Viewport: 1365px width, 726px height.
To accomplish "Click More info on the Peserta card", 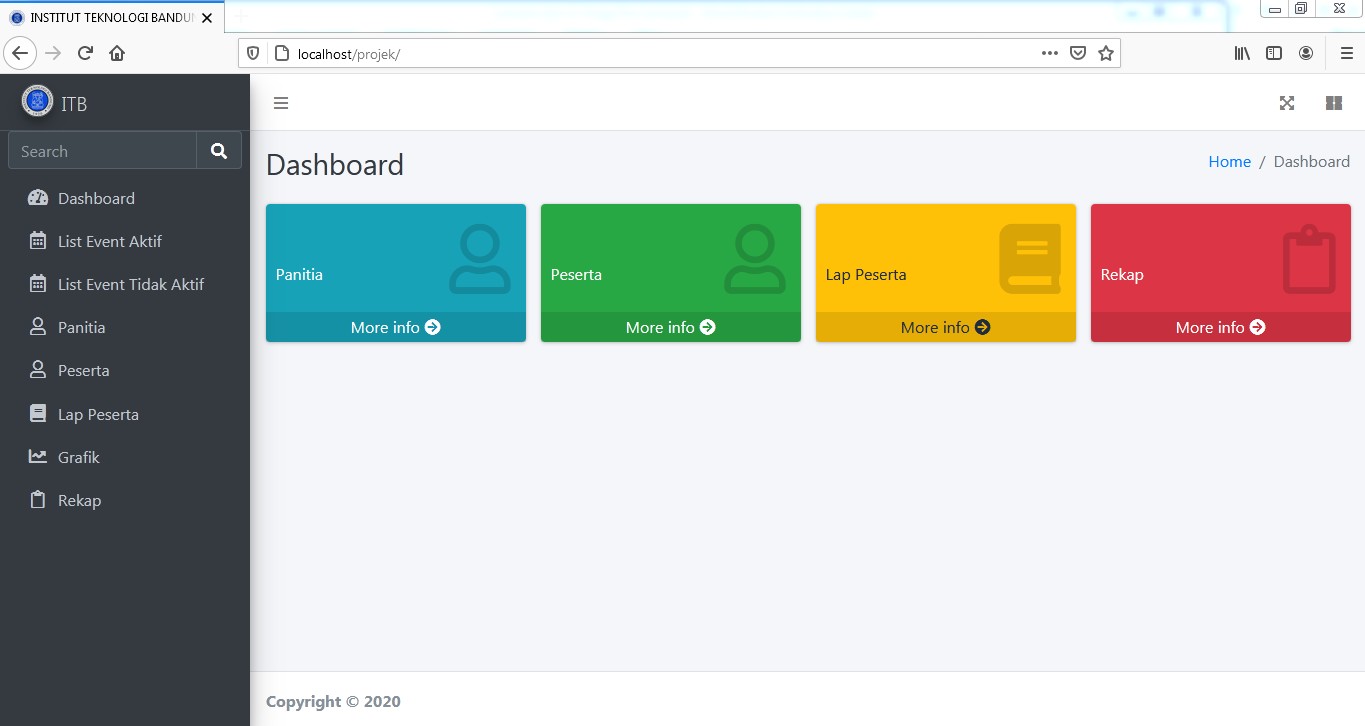I will [x=670, y=327].
